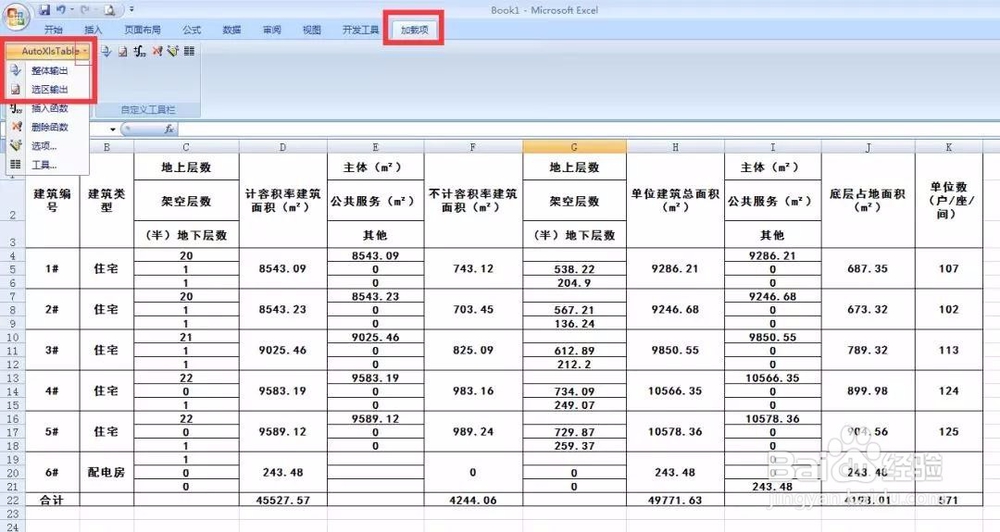
Task: Click cell value 687.35
Action: point(868,269)
